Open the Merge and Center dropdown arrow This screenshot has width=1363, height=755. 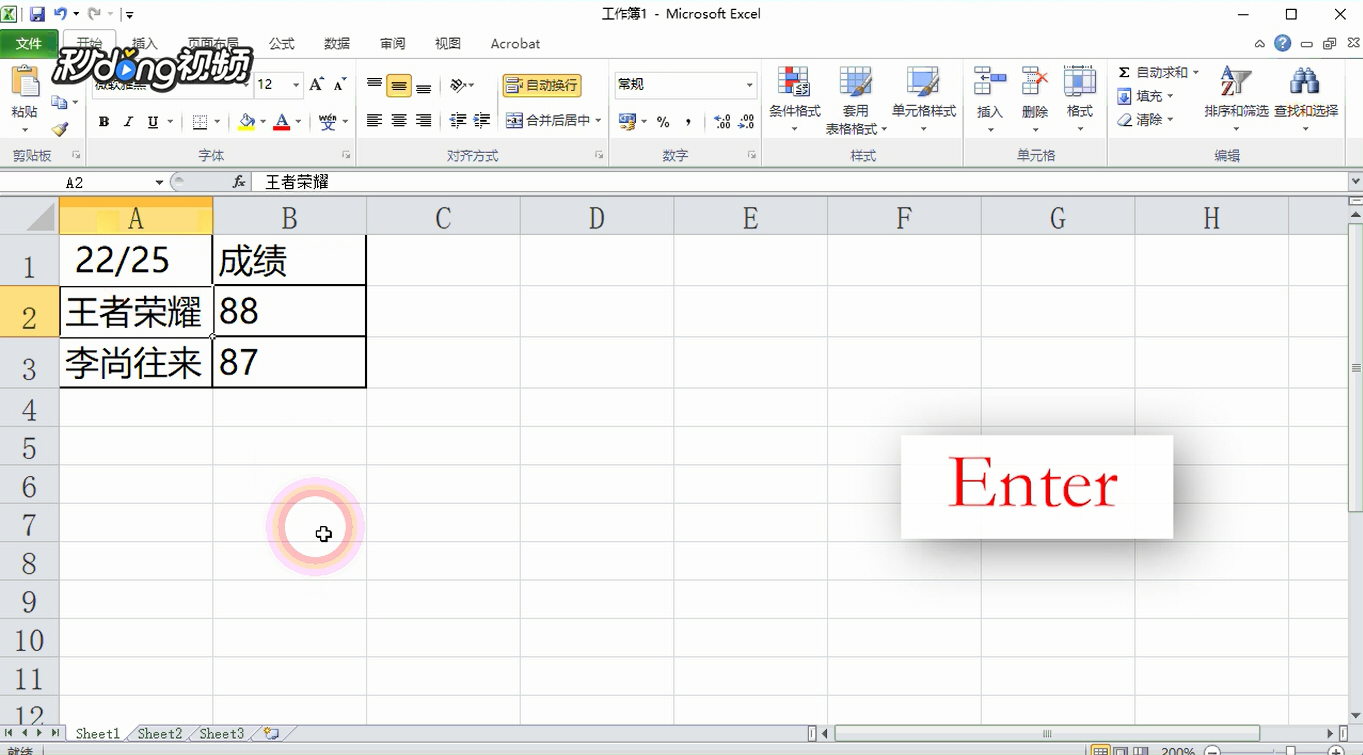598,121
